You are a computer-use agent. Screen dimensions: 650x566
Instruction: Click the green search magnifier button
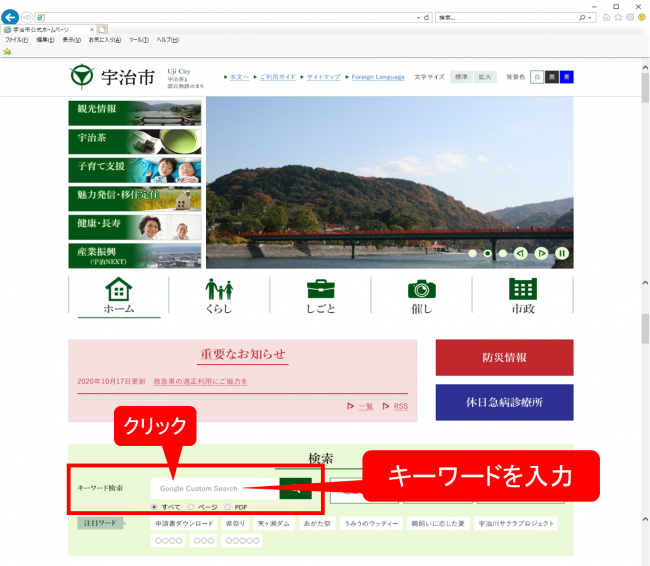[296, 488]
